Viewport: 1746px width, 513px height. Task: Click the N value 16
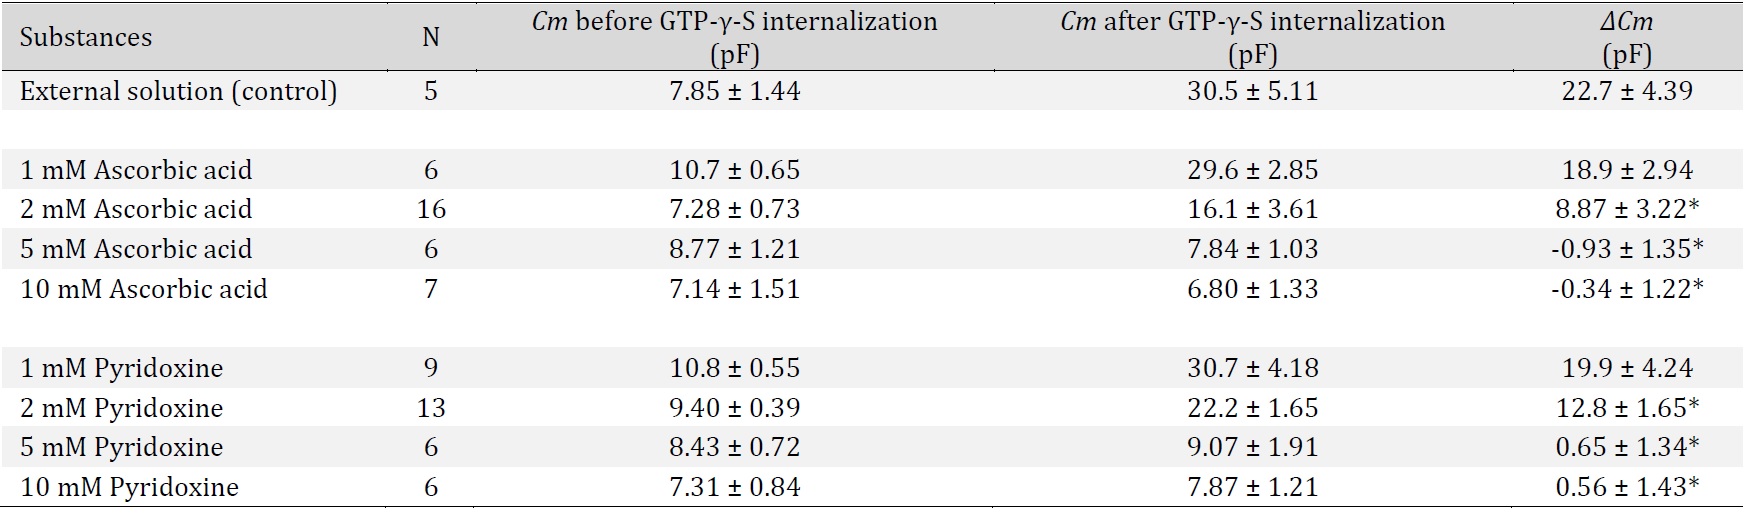point(431,209)
